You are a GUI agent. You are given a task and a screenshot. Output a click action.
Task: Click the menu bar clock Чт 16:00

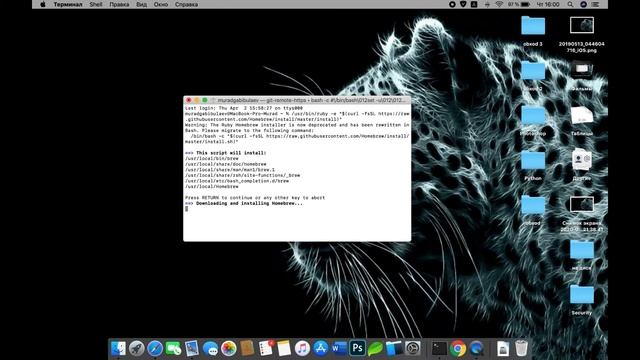point(548,4)
